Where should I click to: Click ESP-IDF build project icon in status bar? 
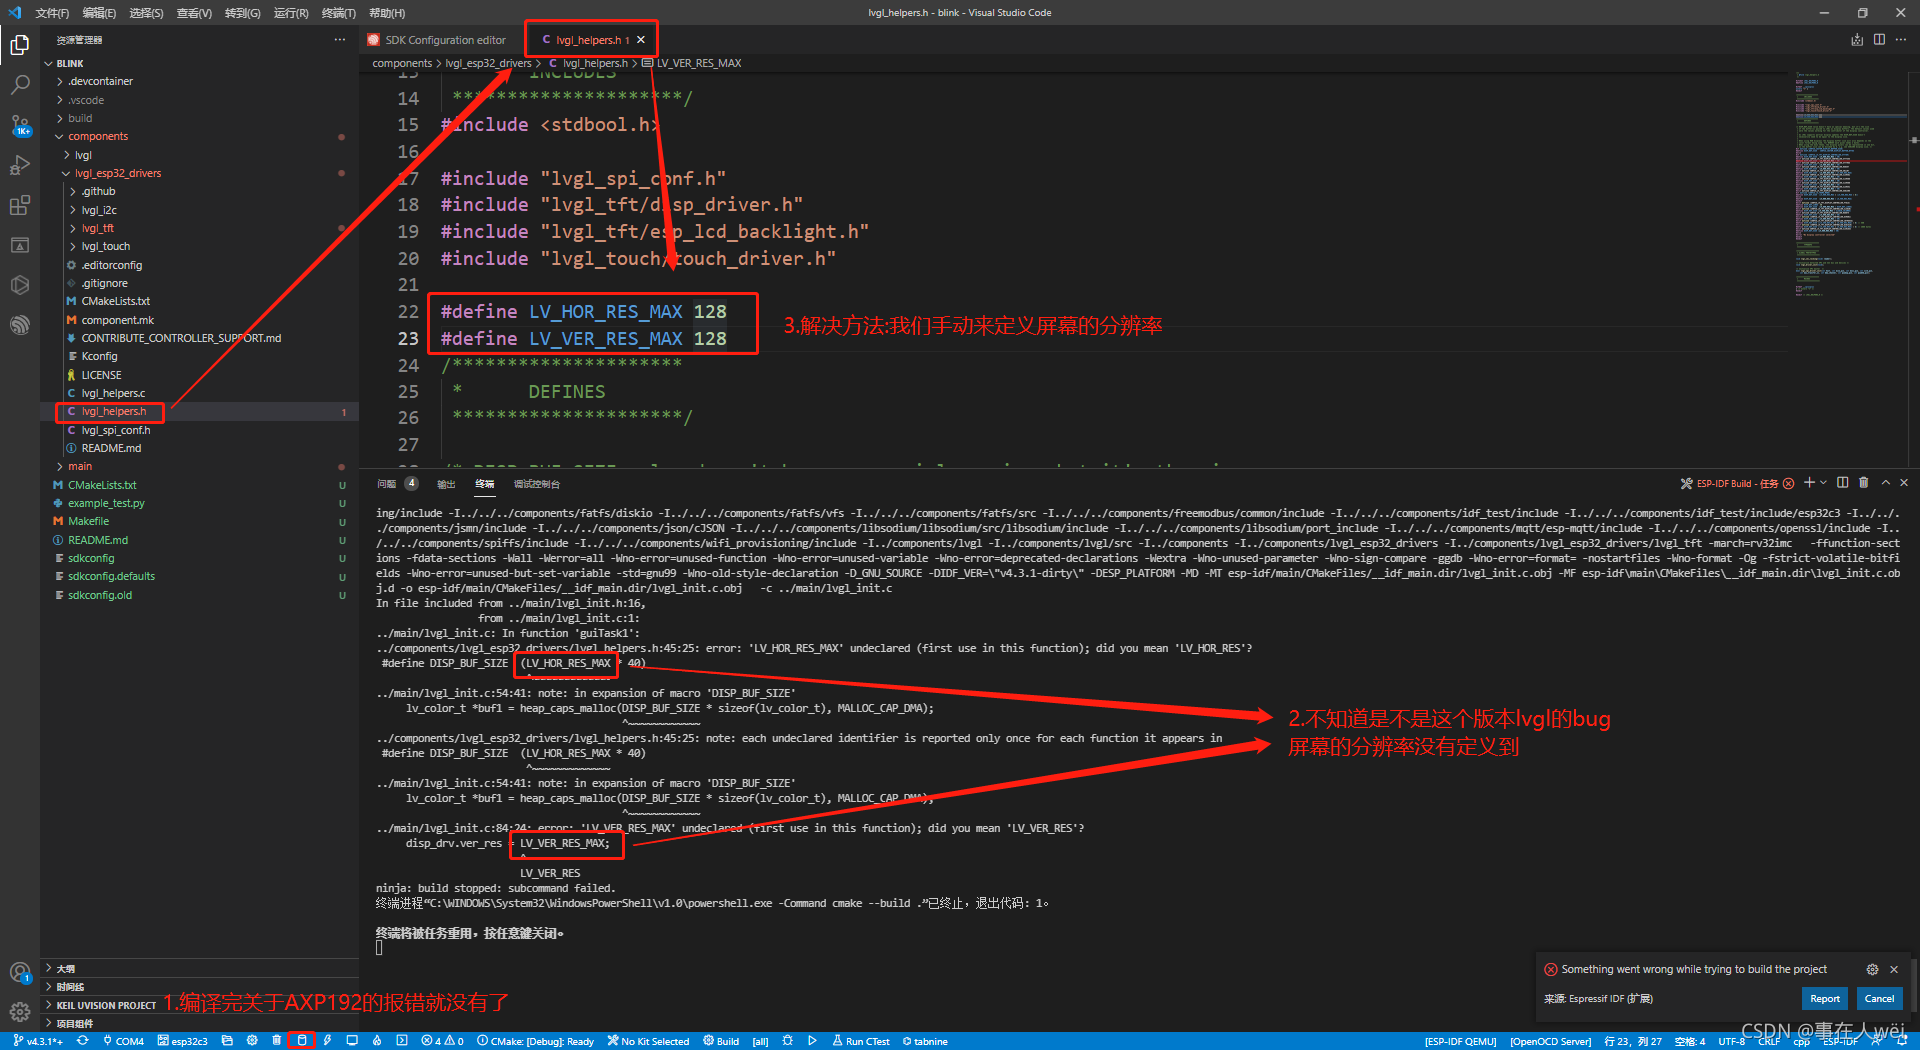[302, 1041]
